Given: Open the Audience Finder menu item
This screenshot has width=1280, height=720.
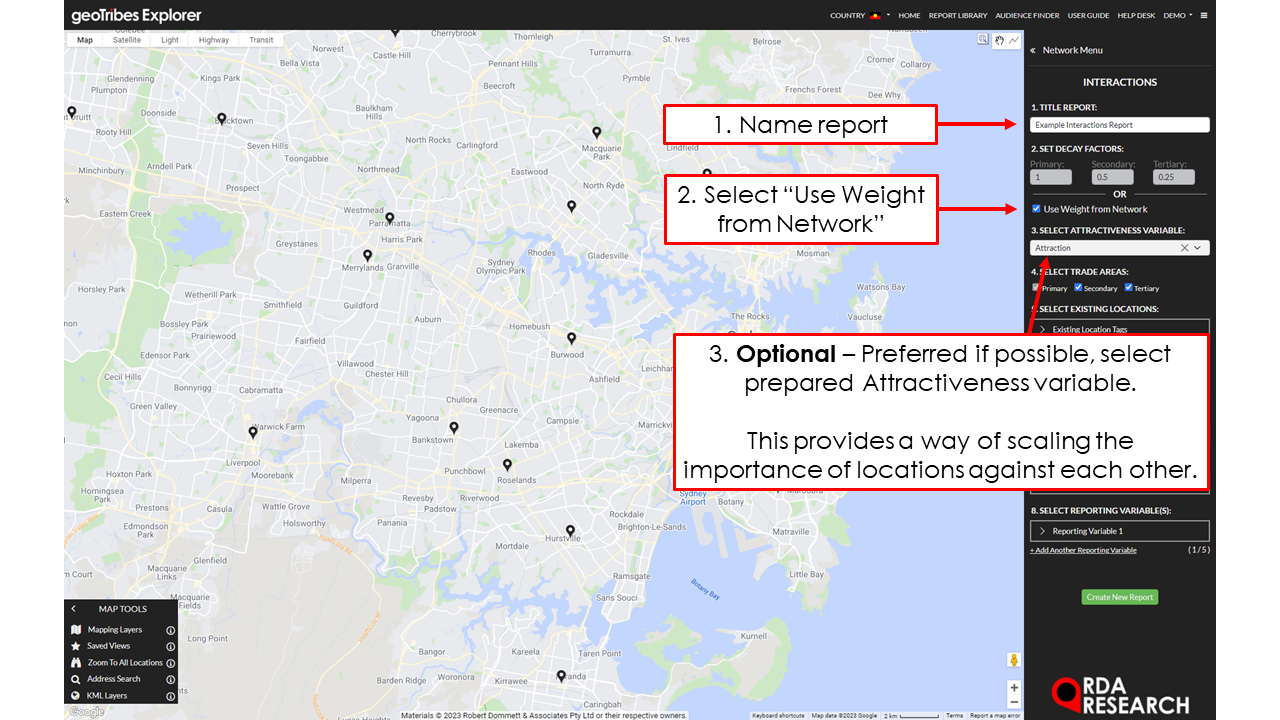Looking at the screenshot, I should 1027,15.
